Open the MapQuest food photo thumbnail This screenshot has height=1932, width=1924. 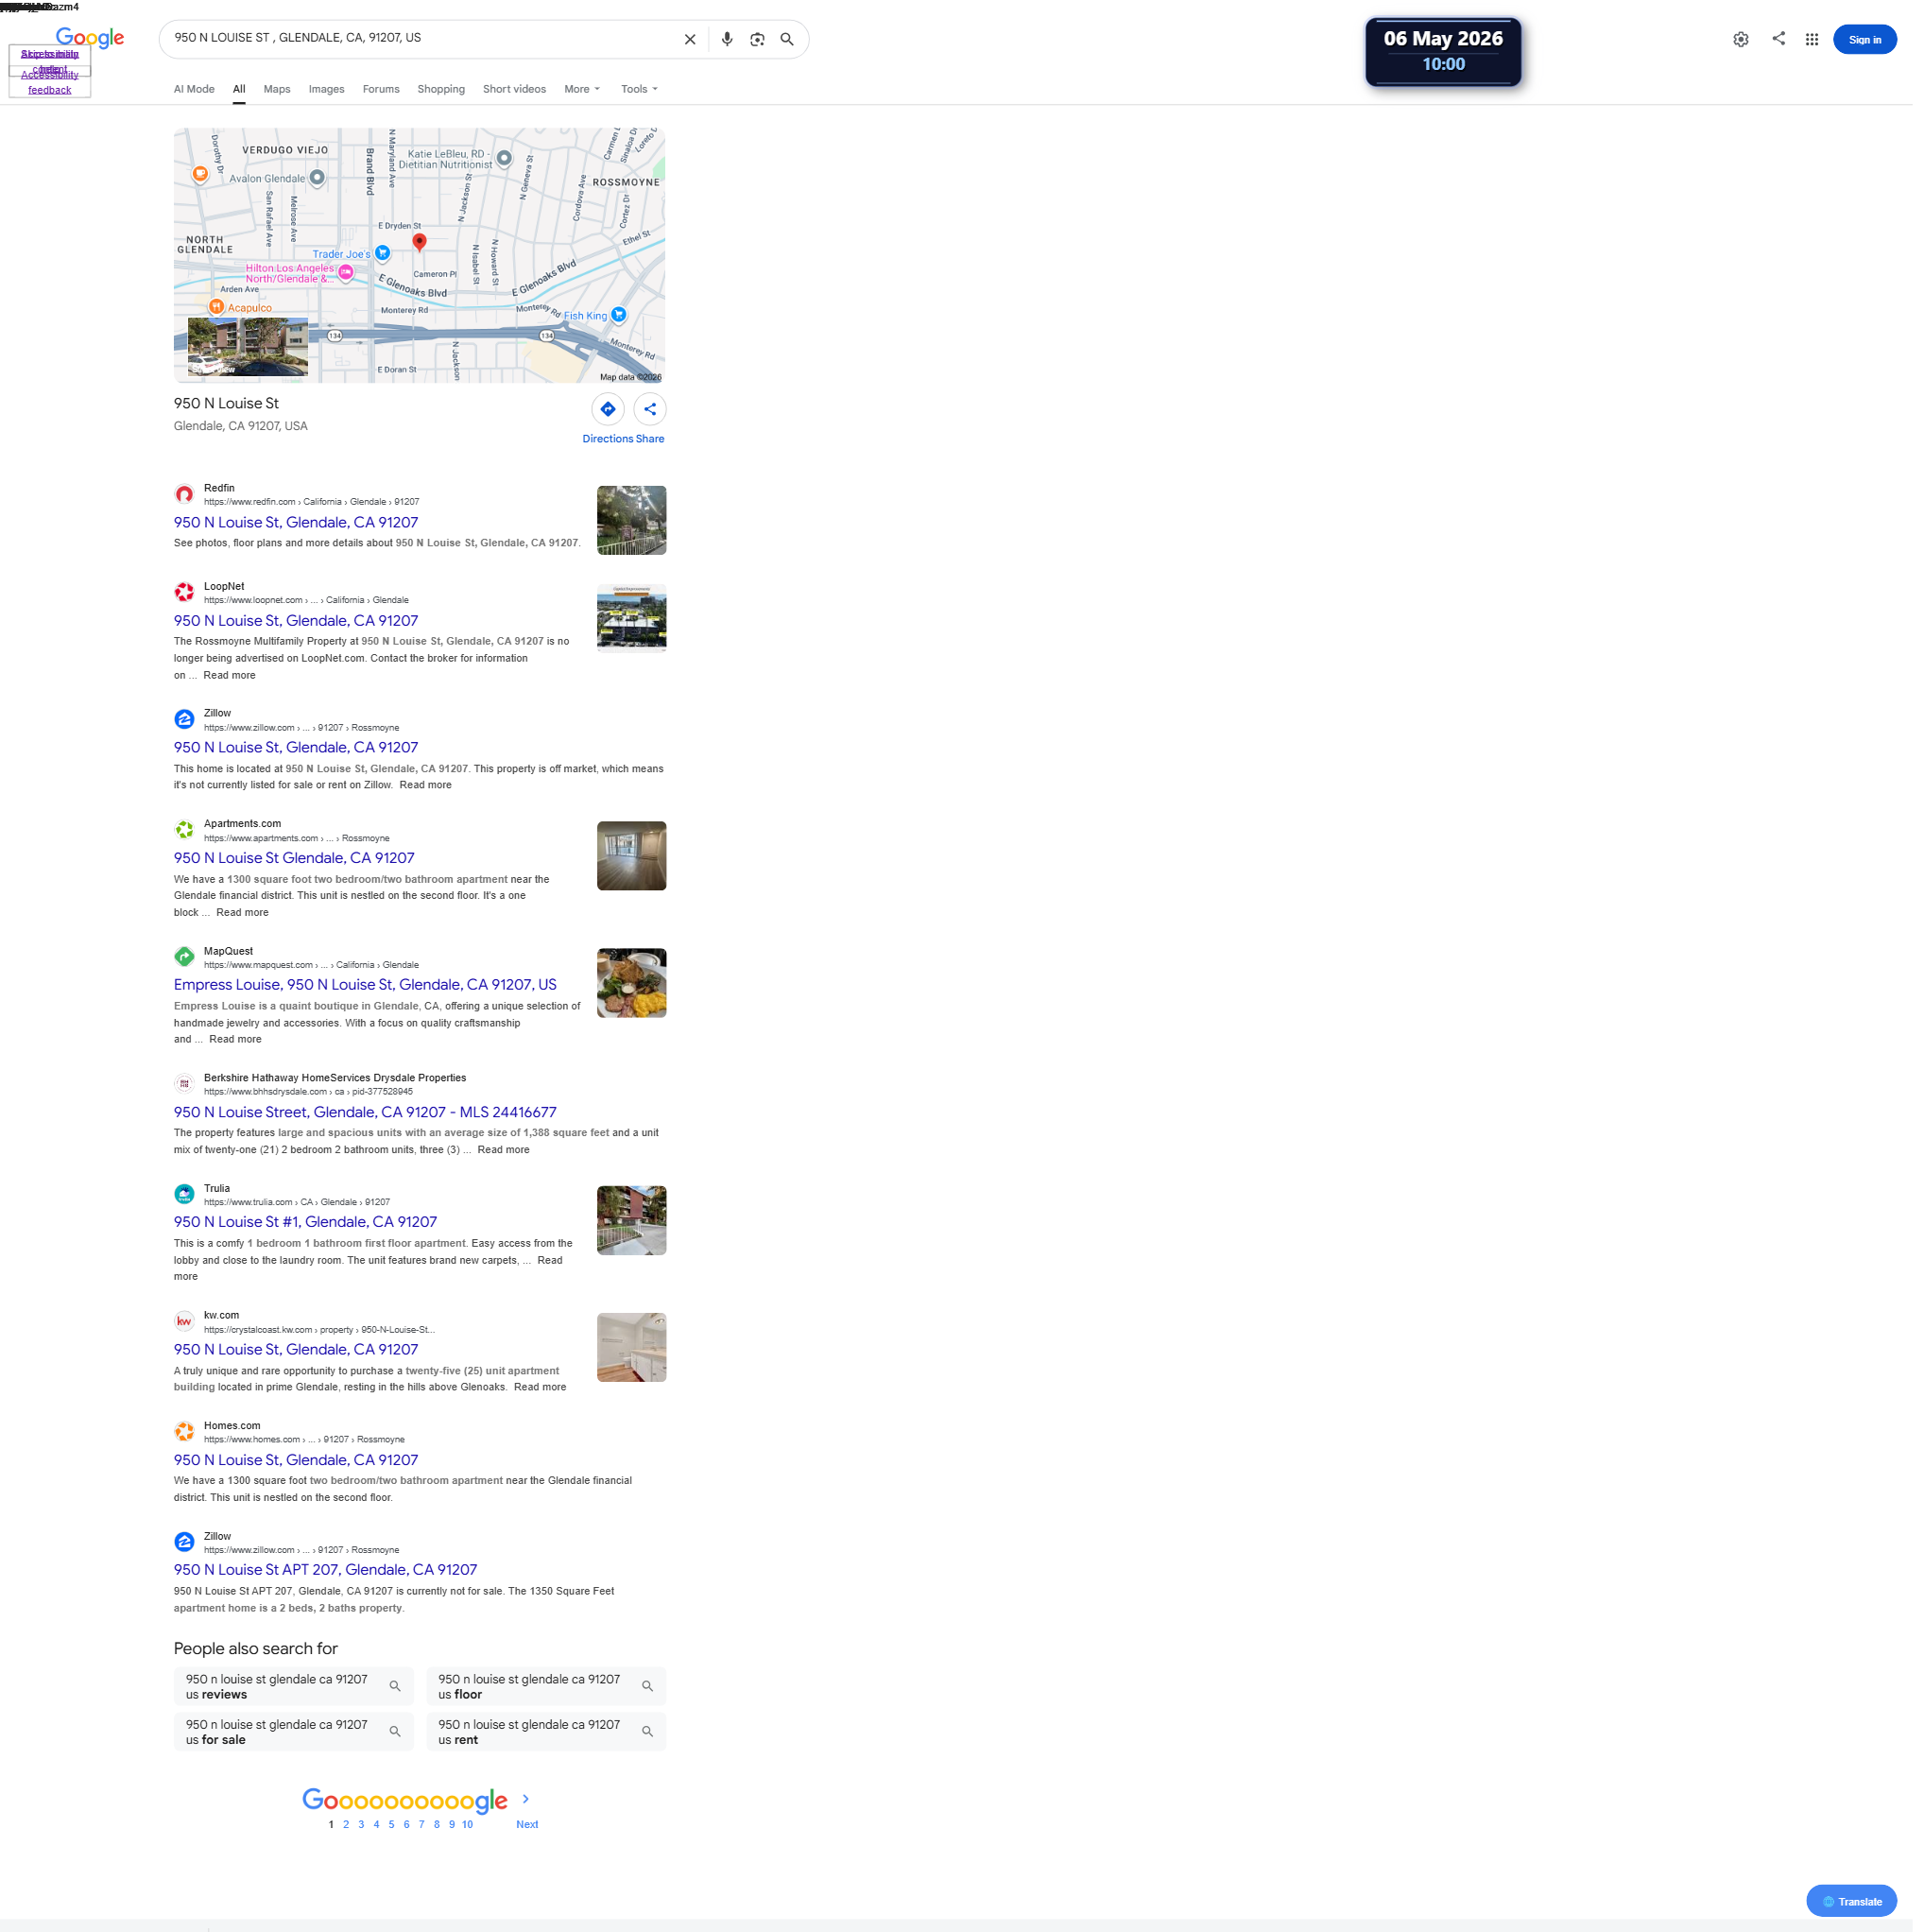[x=632, y=983]
